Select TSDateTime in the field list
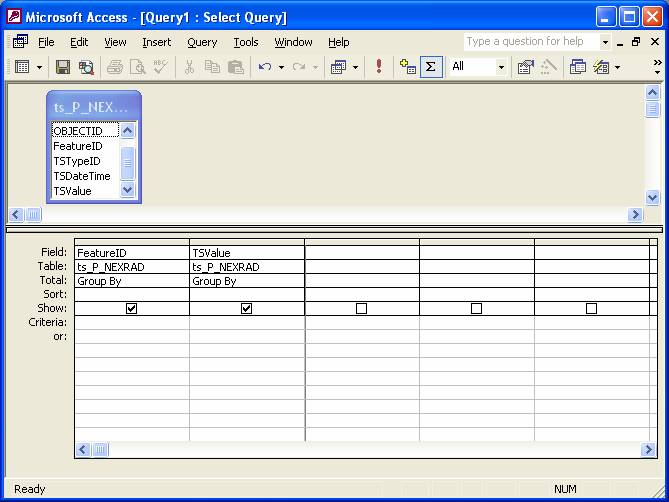This screenshot has width=669, height=502. point(85,176)
